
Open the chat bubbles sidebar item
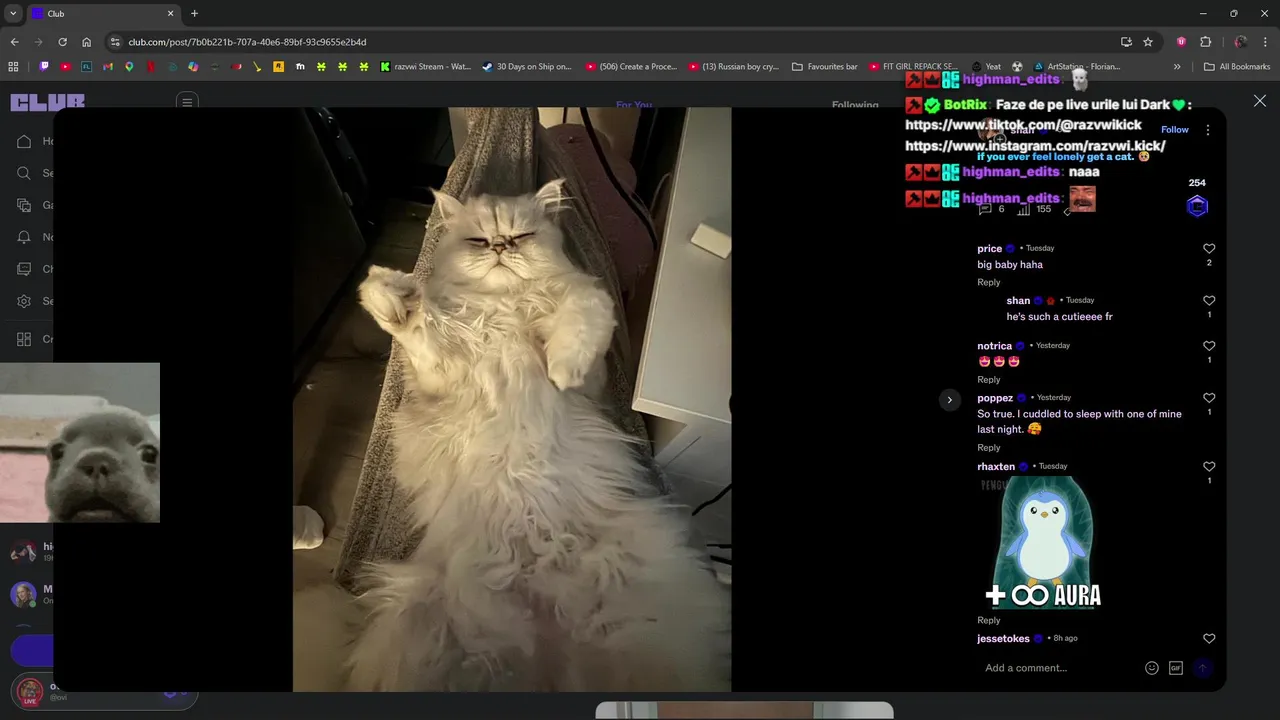pos(25,269)
